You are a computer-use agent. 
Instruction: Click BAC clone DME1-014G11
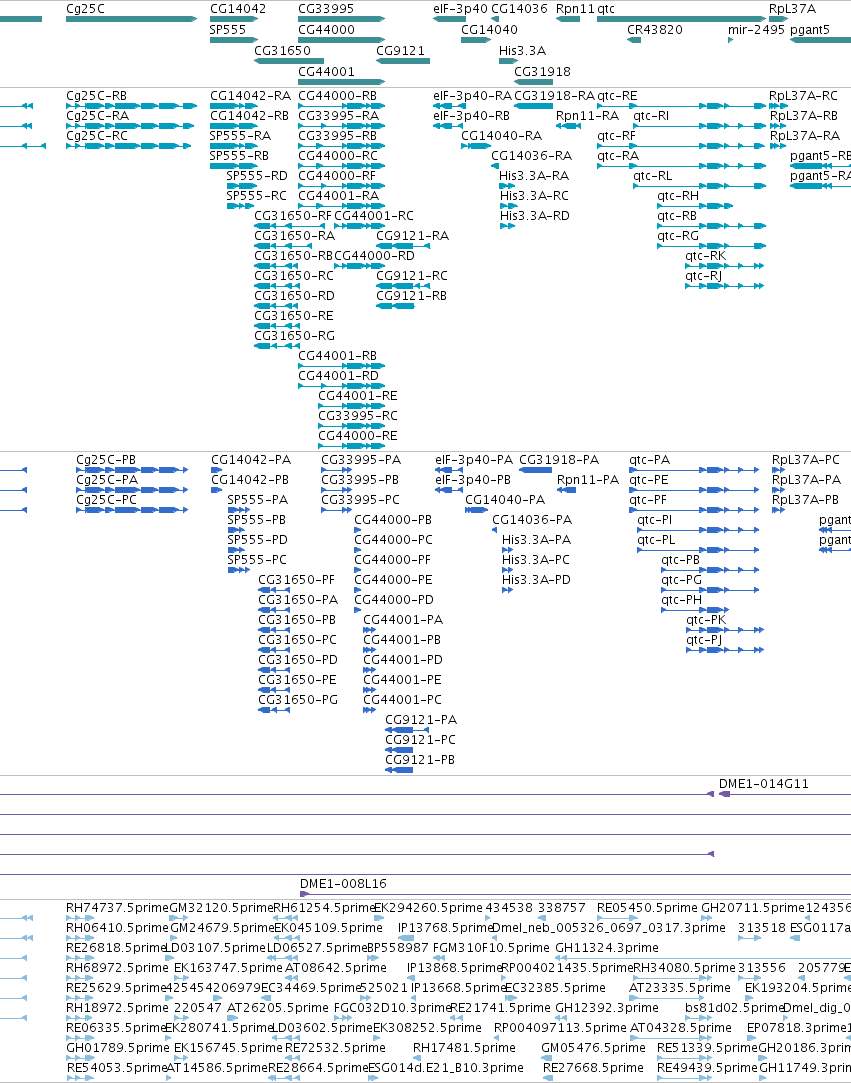coord(763,784)
